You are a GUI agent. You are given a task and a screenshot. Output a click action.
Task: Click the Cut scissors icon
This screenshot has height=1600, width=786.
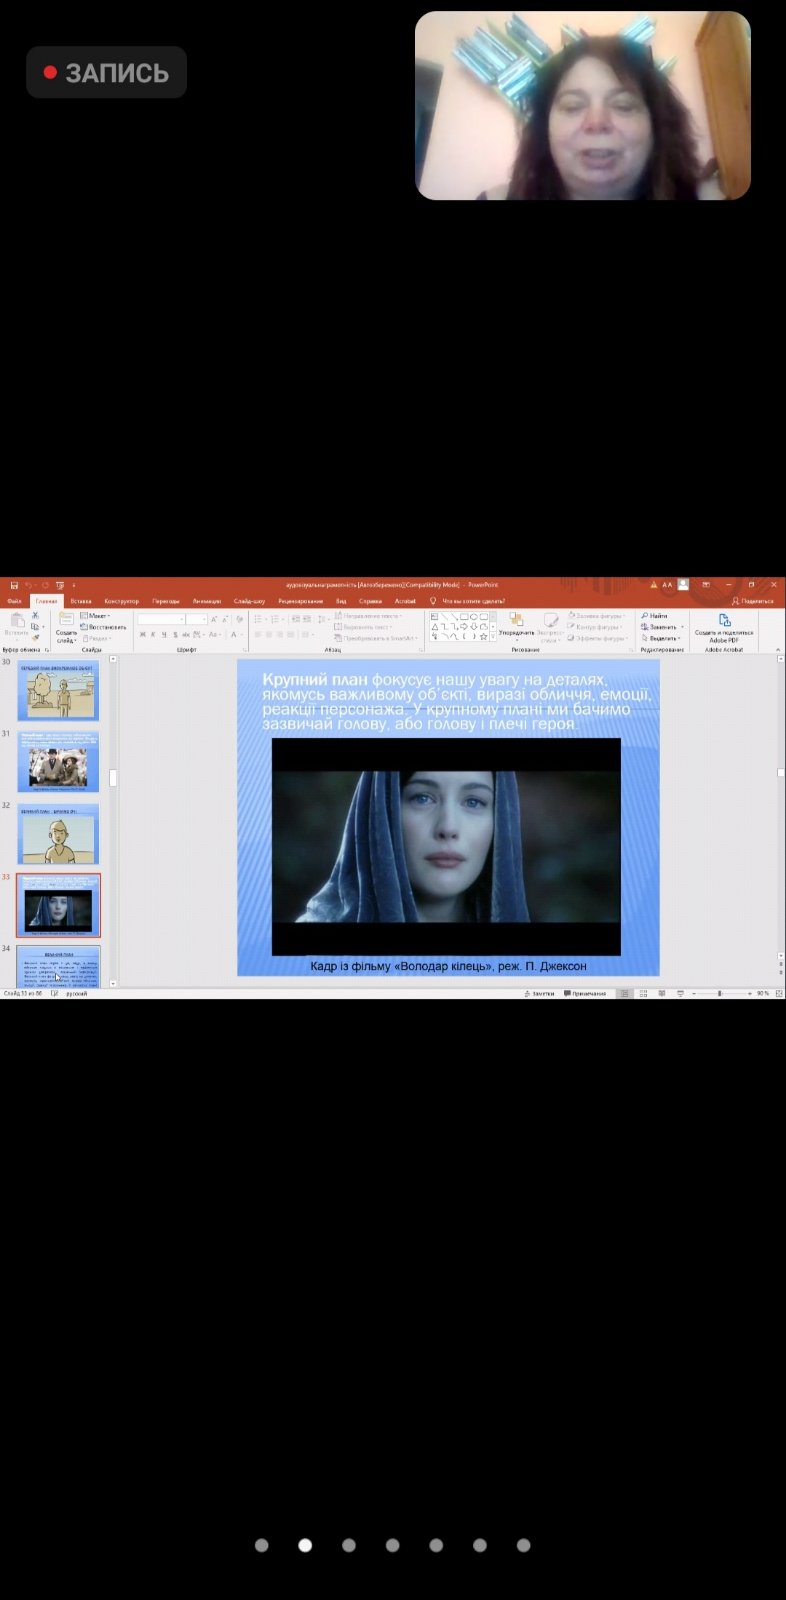tap(35, 616)
